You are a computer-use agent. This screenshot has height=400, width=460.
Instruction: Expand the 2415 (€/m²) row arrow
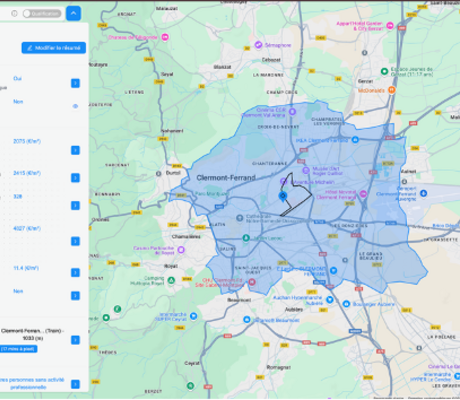pyautogui.click(x=75, y=178)
